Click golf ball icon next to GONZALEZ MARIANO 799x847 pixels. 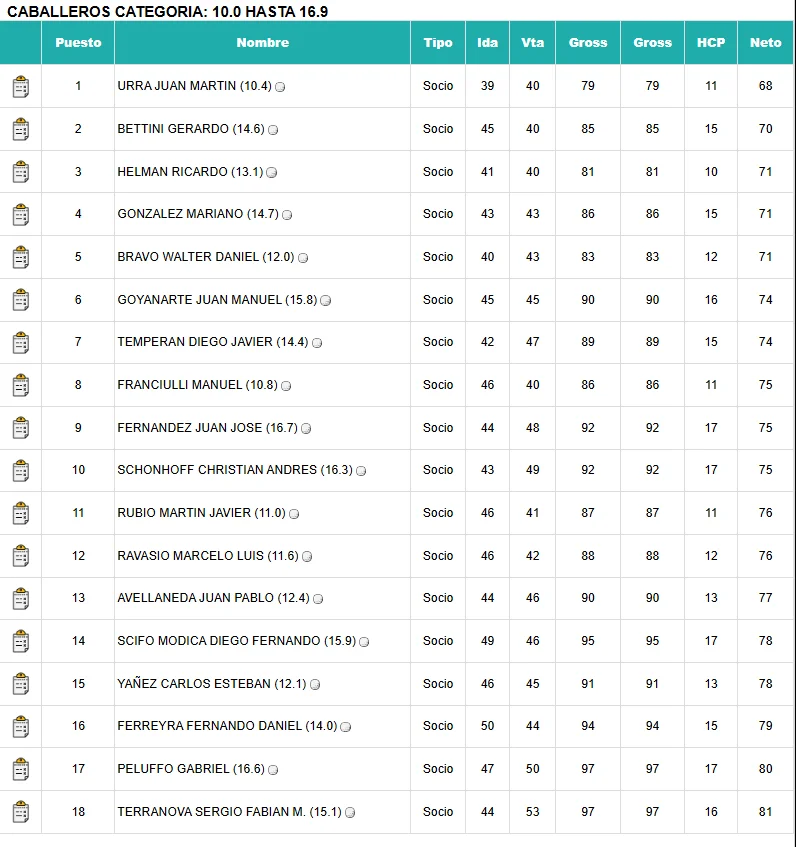click(287, 215)
